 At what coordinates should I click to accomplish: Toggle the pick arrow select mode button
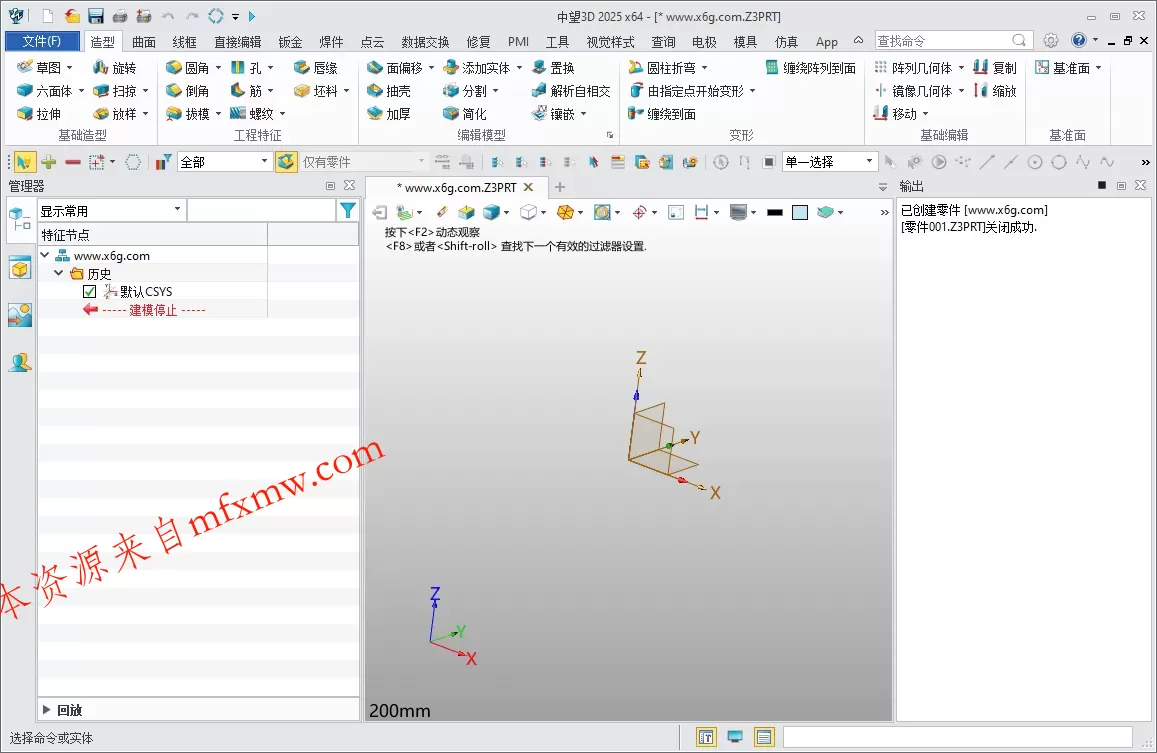coord(24,162)
